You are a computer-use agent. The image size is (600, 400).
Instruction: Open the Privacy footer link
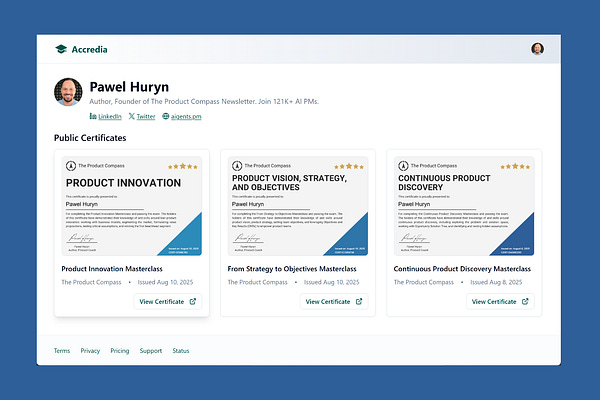coord(90,351)
